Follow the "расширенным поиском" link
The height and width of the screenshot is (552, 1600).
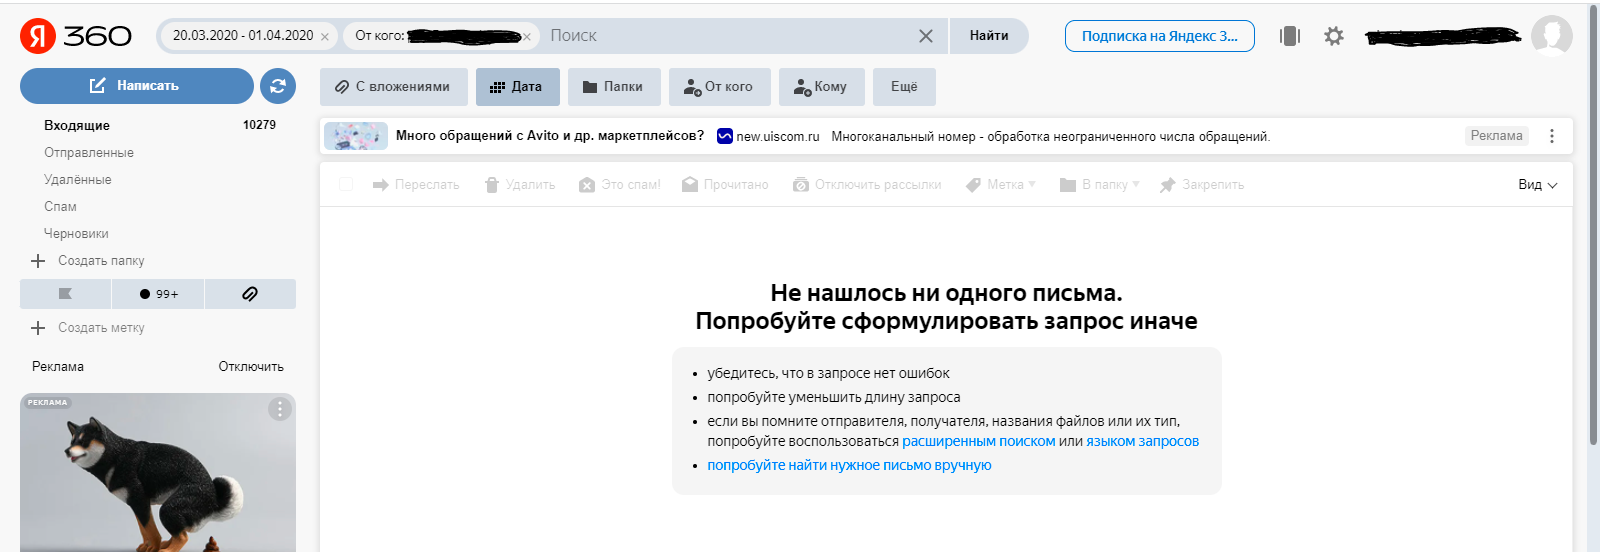[978, 441]
